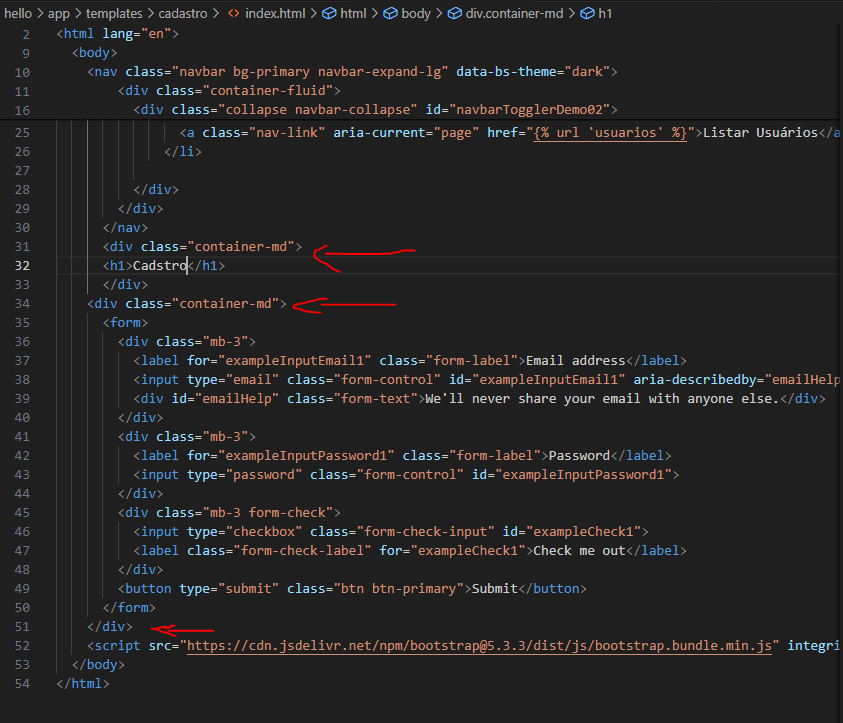Open the hello folder breadcrumb

18,14
